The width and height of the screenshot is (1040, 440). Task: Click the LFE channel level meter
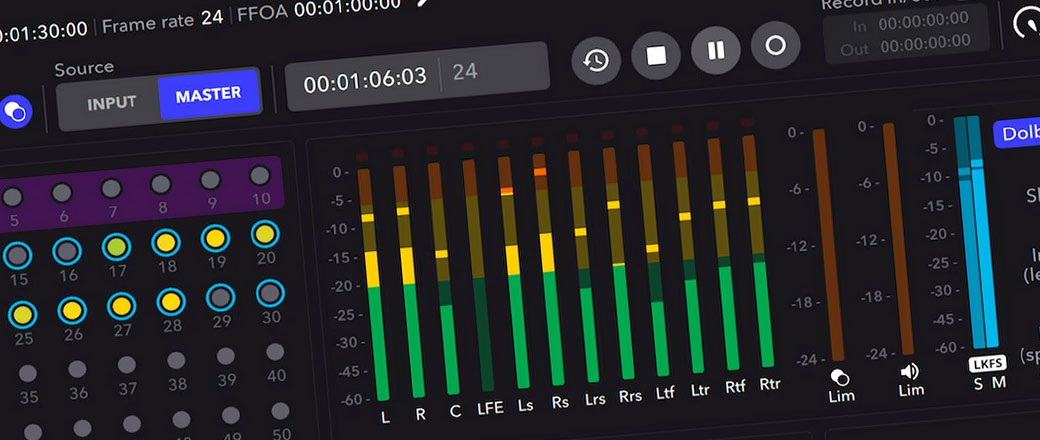point(478,275)
